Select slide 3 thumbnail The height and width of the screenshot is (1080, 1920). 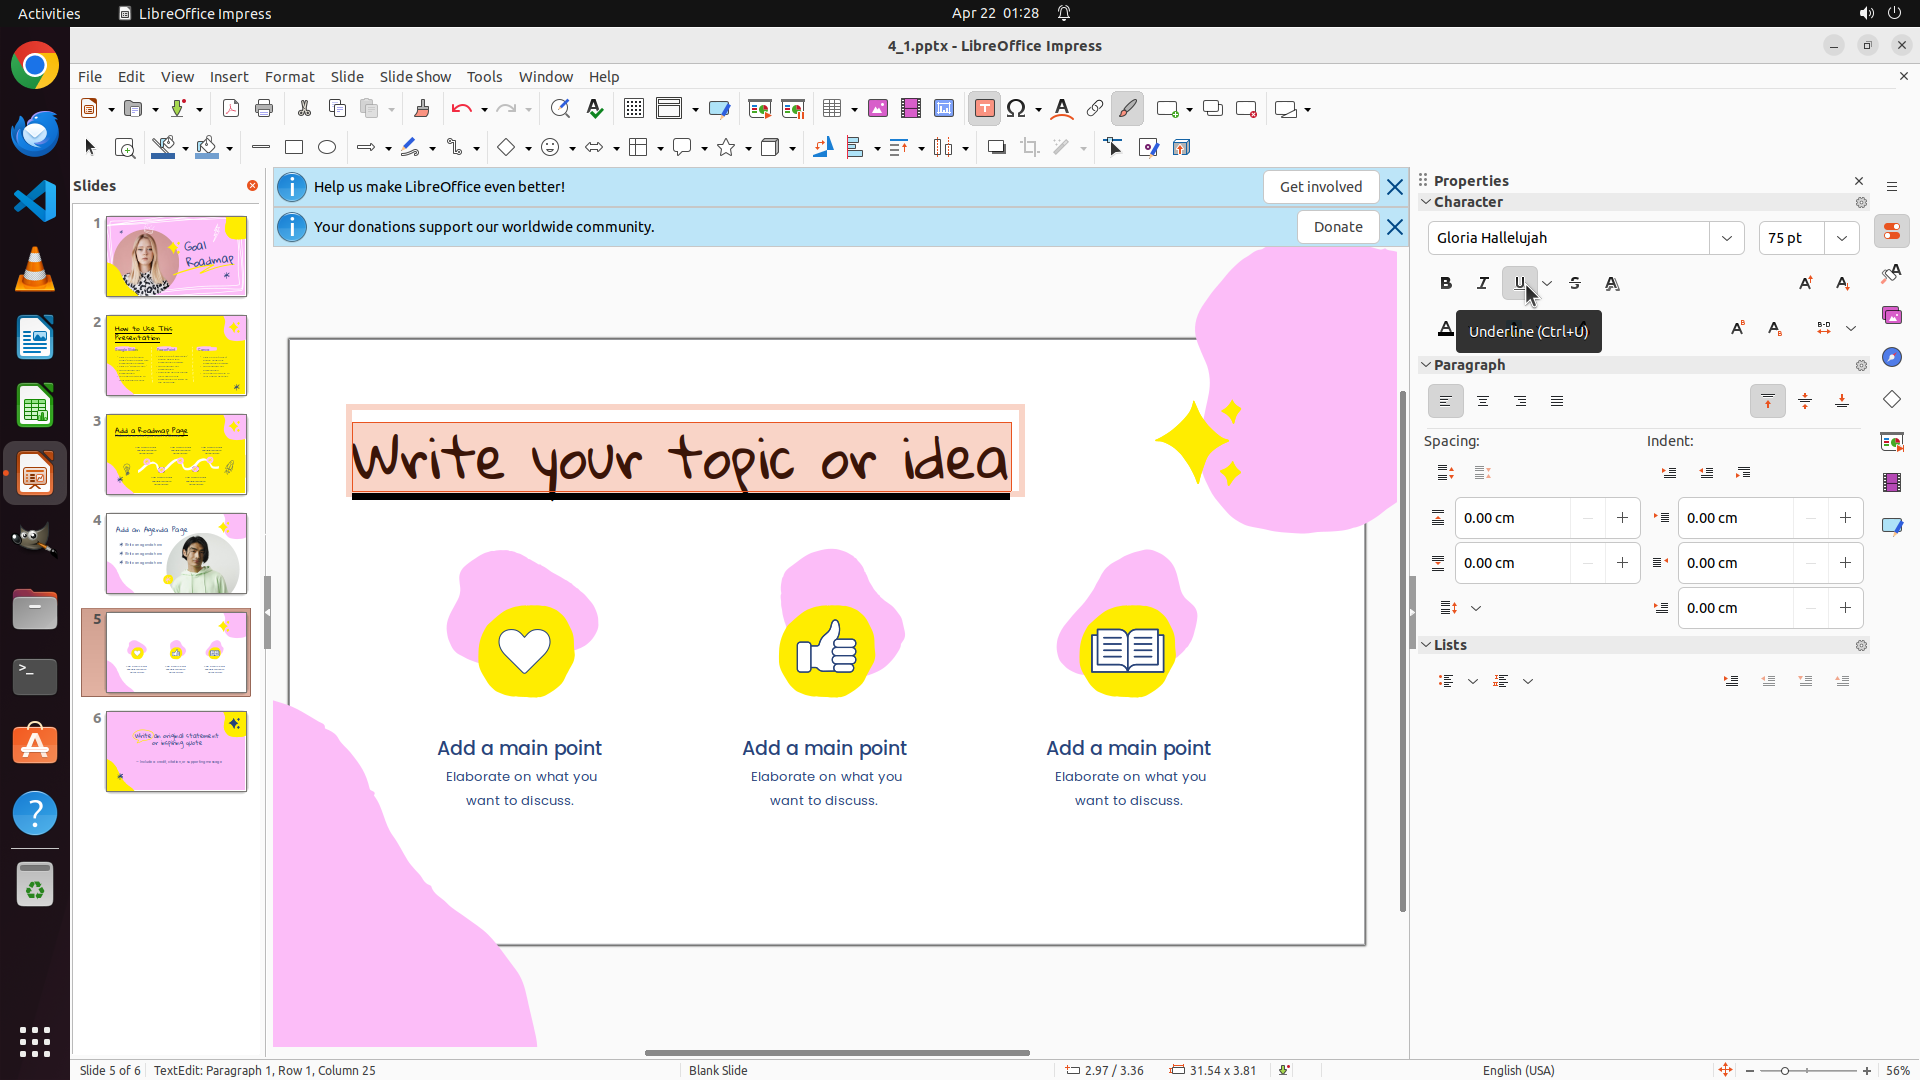coord(176,455)
